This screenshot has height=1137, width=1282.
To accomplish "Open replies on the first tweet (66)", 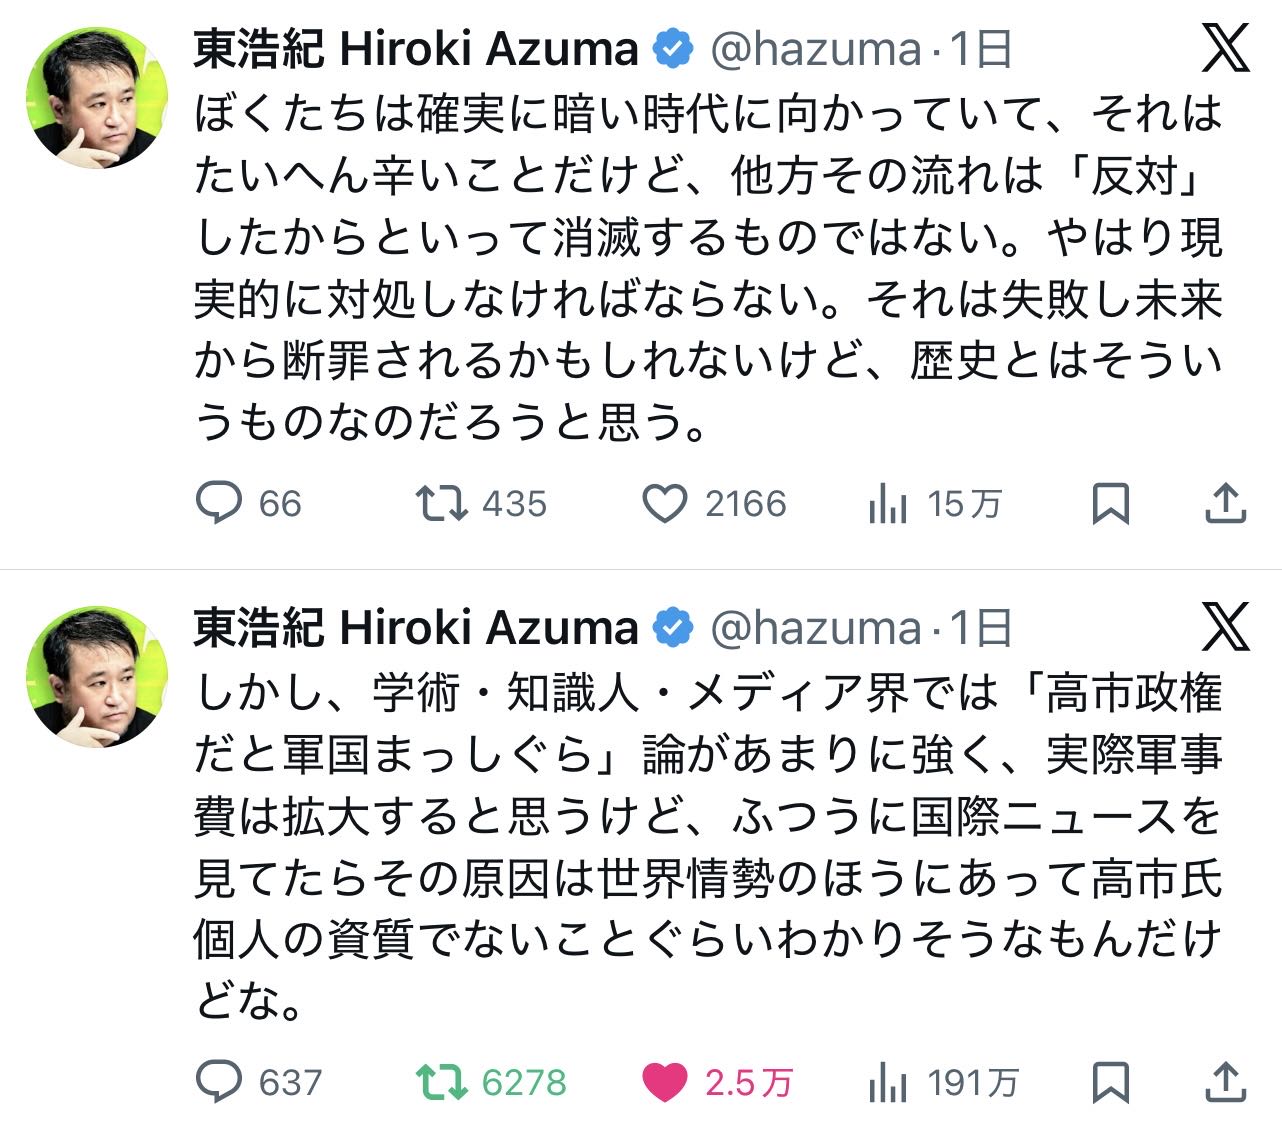I will [218, 503].
